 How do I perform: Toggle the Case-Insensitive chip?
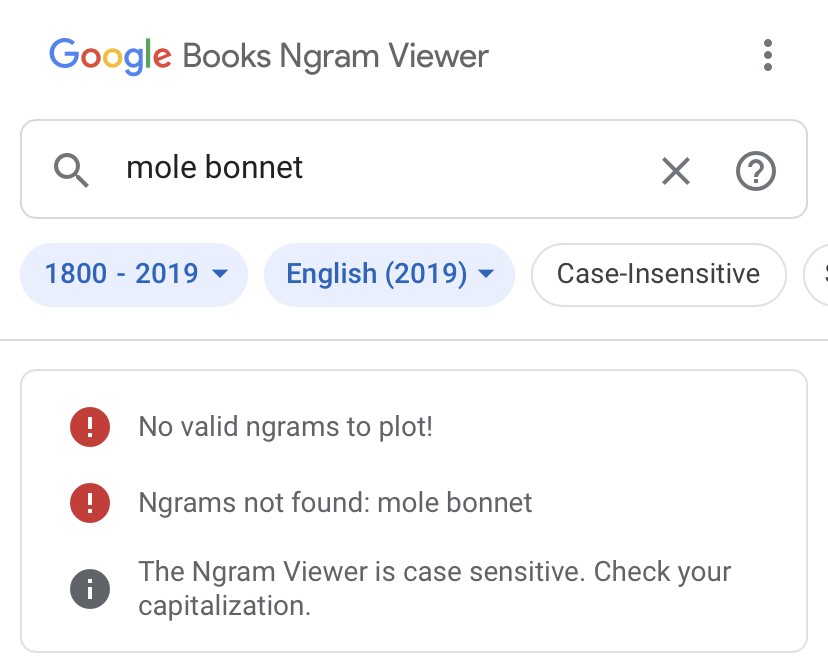coord(658,274)
